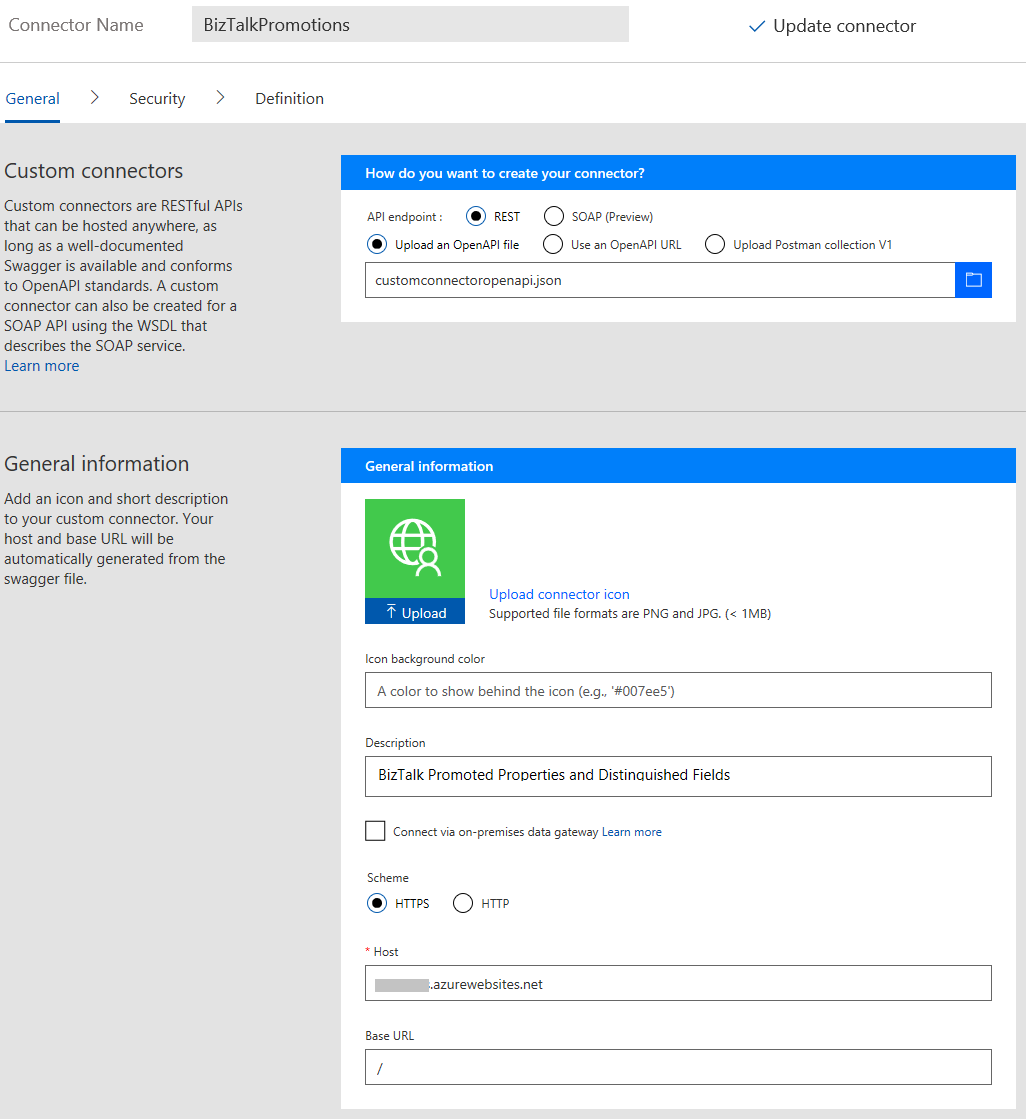Enable Connect via on-premises data gateway checkbox

click(x=375, y=831)
